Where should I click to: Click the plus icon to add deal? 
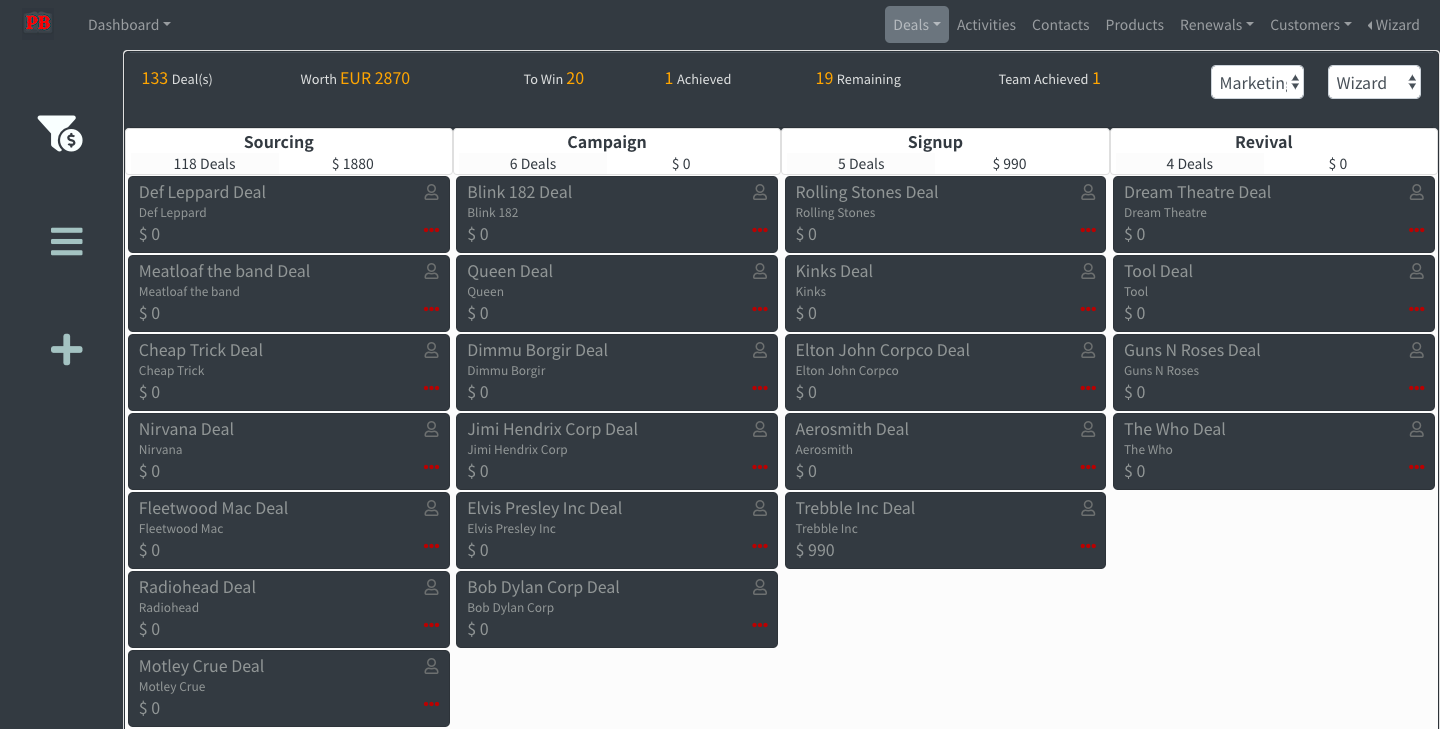[x=67, y=350]
